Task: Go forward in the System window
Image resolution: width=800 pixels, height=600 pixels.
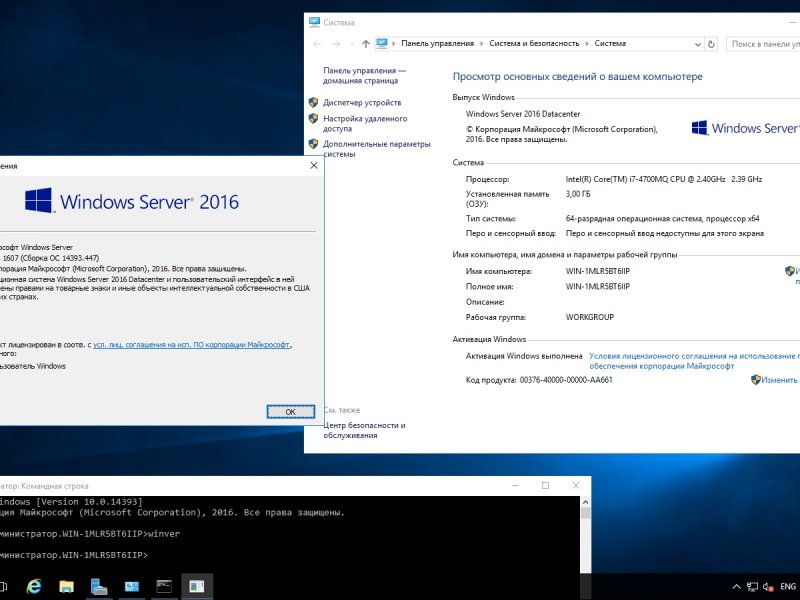Action: [x=336, y=44]
